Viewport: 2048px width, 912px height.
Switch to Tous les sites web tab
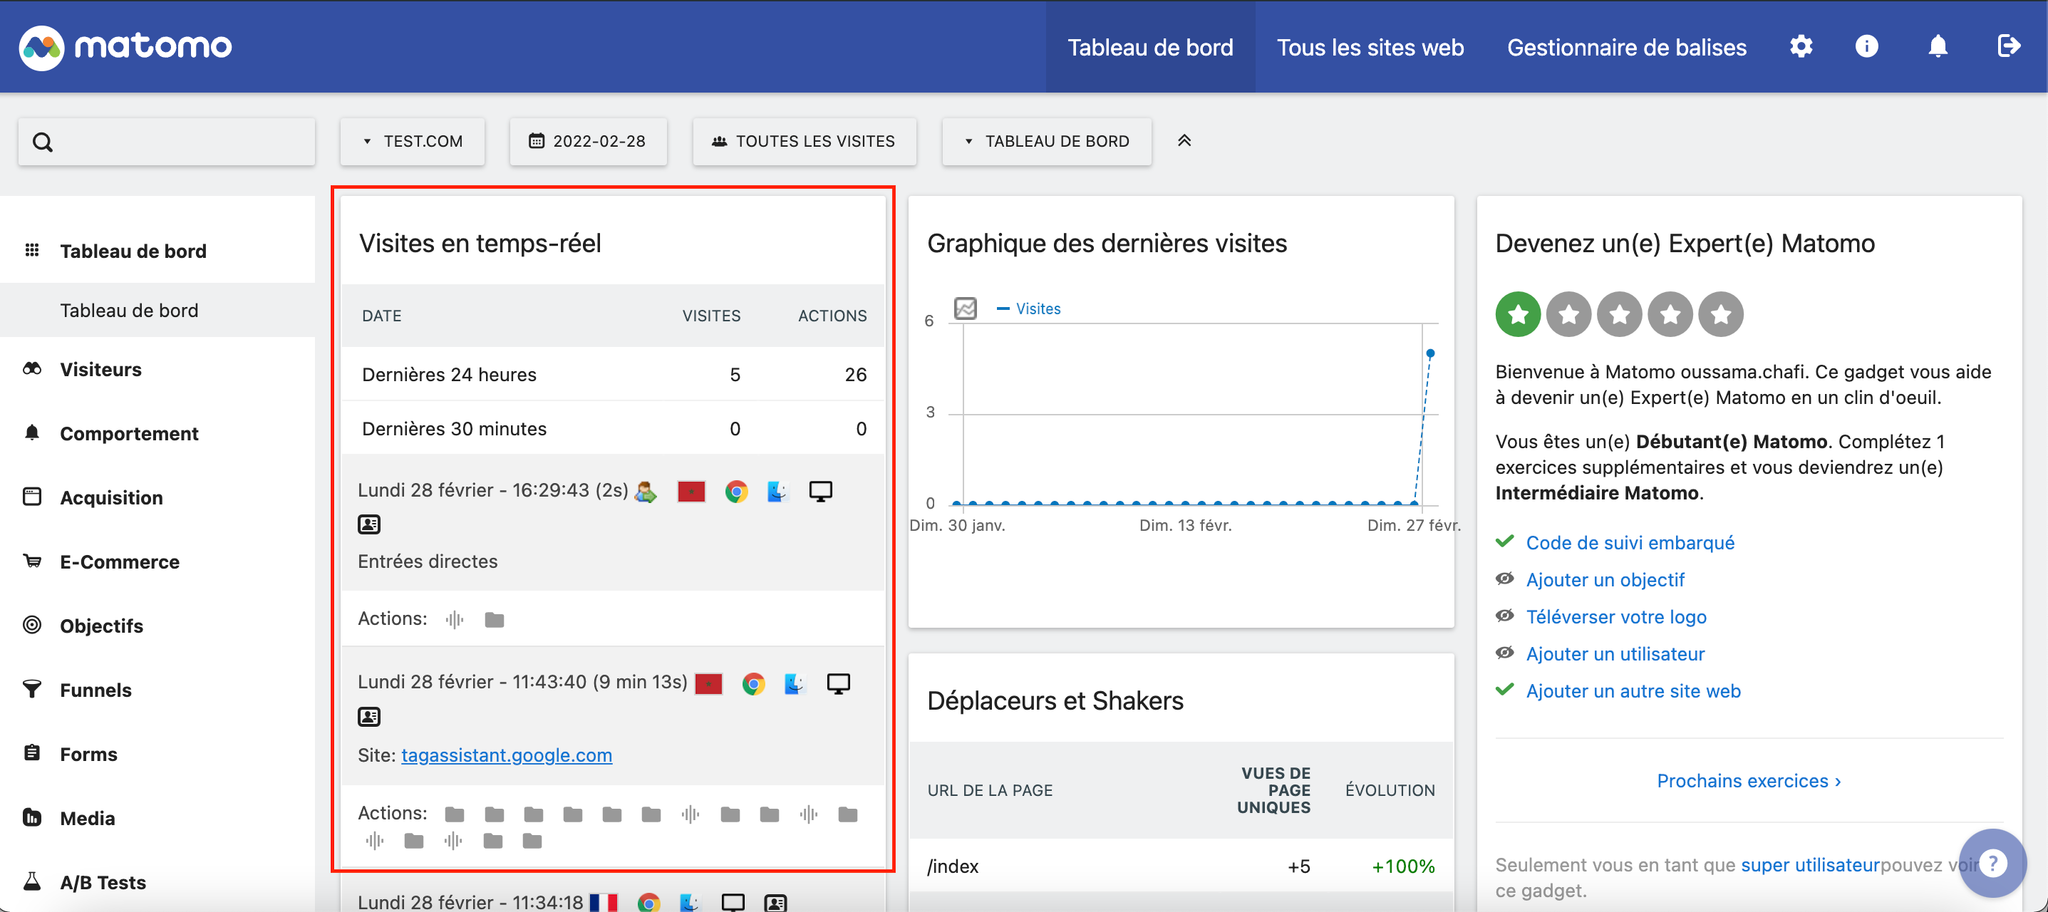coord(1370,47)
